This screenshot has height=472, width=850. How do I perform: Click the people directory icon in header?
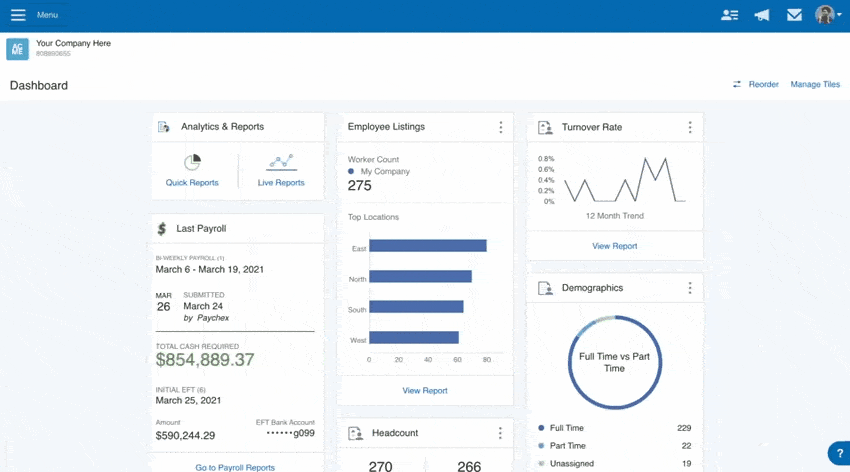click(x=729, y=15)
